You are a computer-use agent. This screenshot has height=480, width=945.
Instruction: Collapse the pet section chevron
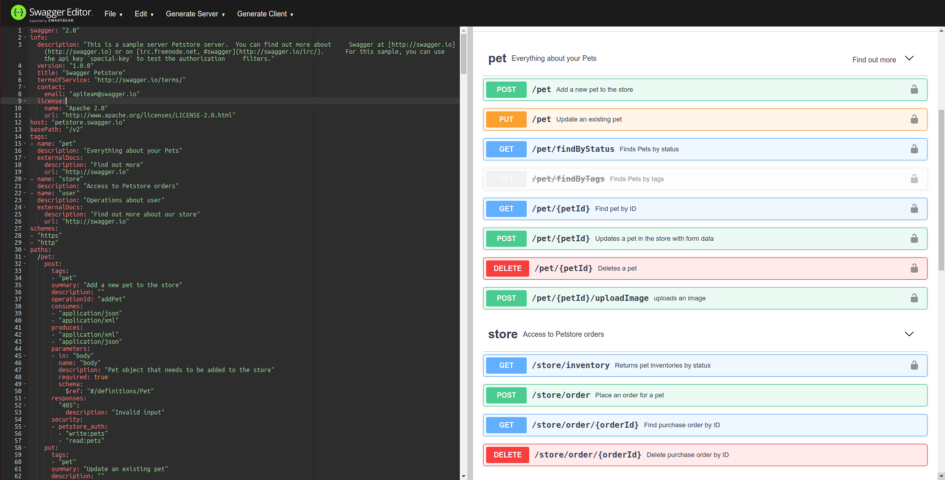click(x=909, y=58)
